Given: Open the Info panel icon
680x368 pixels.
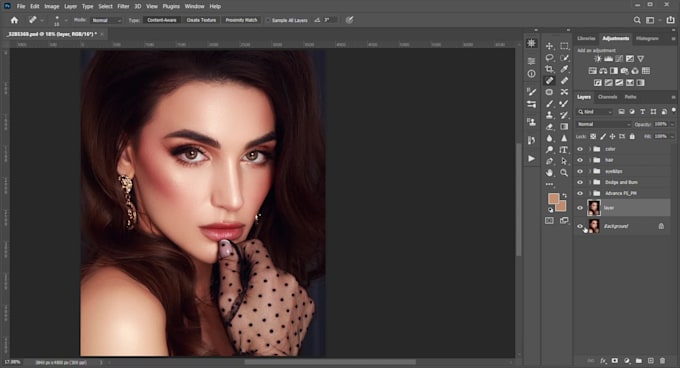Looking at the screenshot, I should tap(532, 74).
